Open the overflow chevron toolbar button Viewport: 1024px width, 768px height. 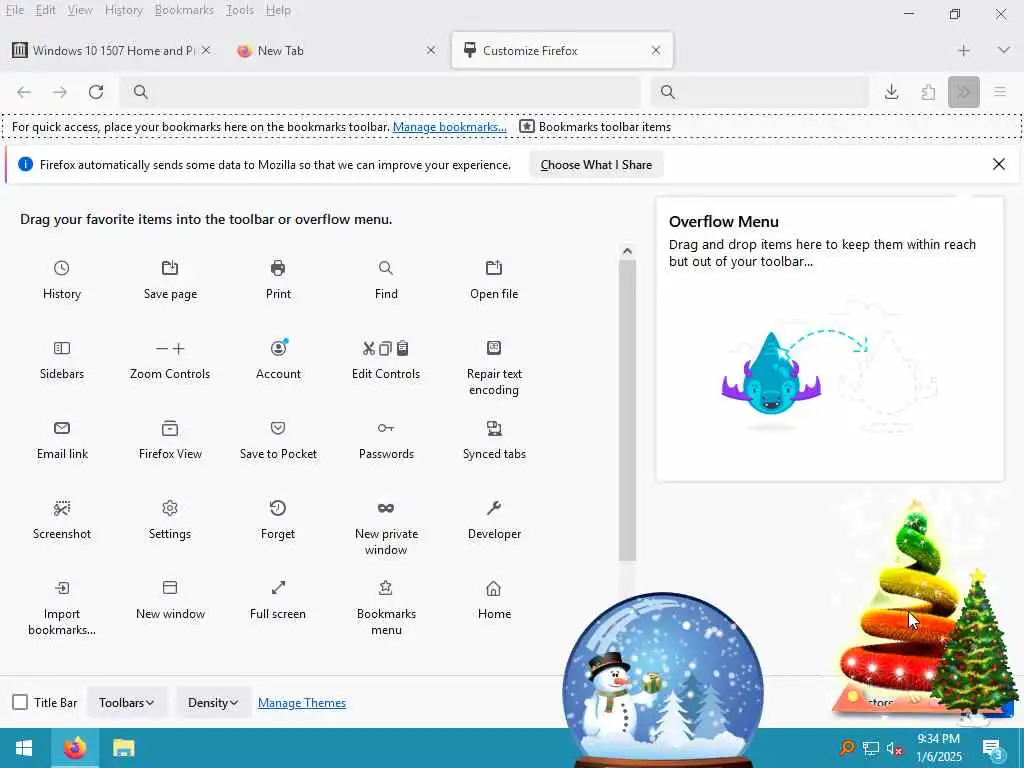(x=964, y=92)
